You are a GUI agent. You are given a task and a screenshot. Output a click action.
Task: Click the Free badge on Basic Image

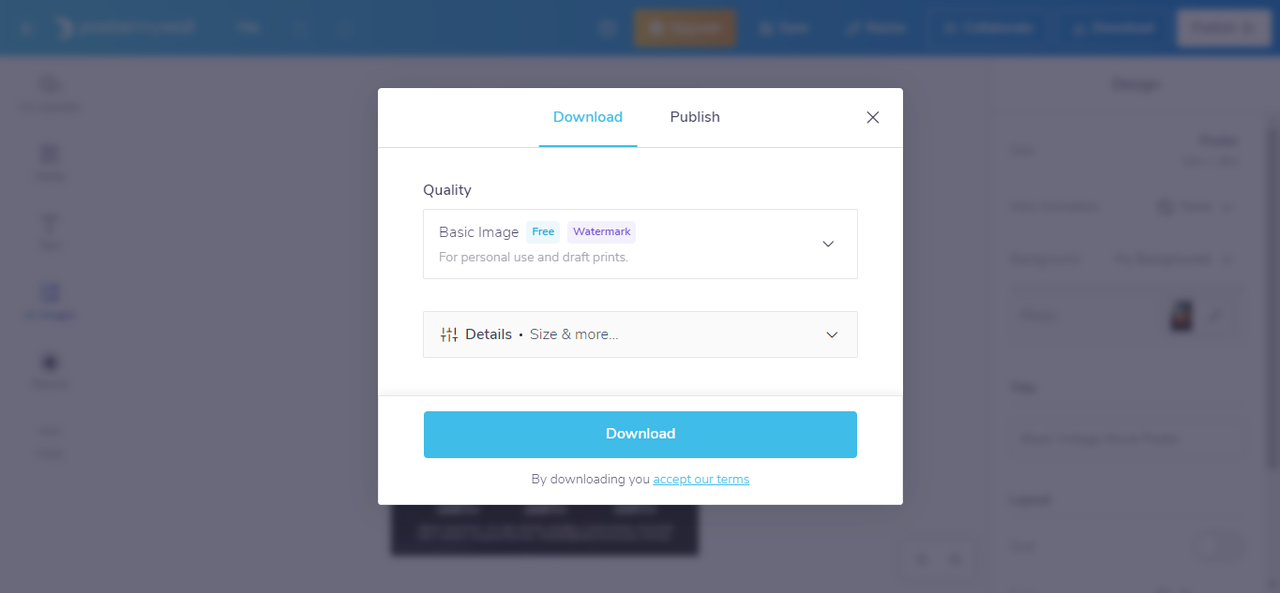coord(543,232)
